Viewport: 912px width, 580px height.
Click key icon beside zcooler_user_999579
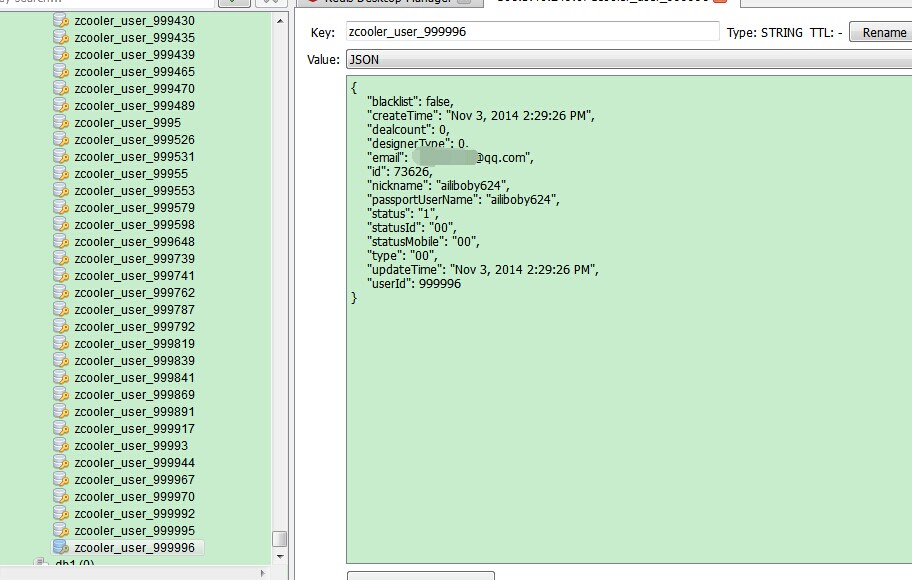(x=61, y=207)
